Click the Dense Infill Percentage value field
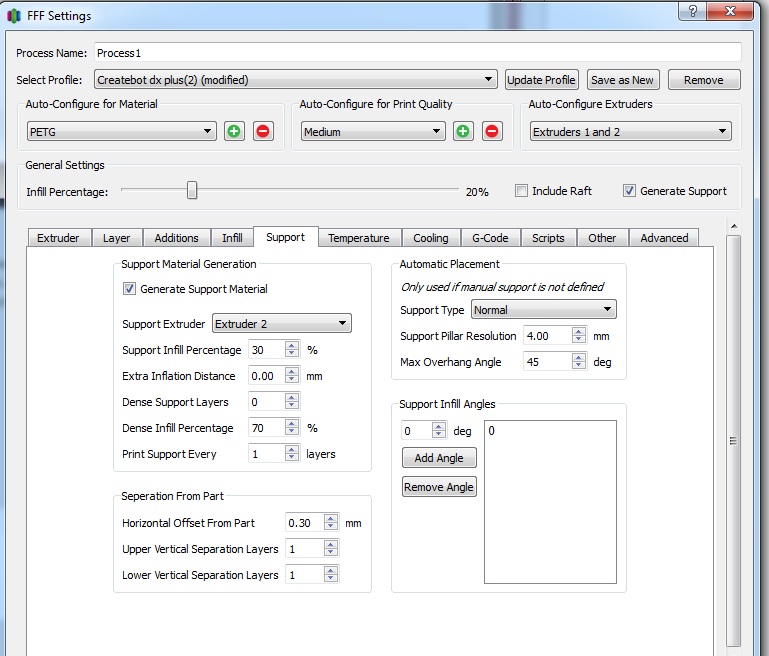Image resolution: width=769 pixels, height=656 pixels. point(267,428)
